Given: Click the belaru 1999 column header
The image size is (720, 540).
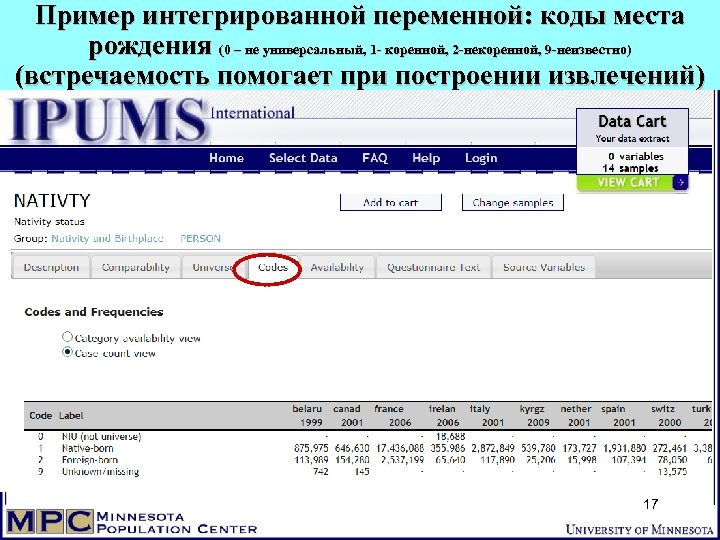Looking at the screenshot, I should [x=307, y=416].
